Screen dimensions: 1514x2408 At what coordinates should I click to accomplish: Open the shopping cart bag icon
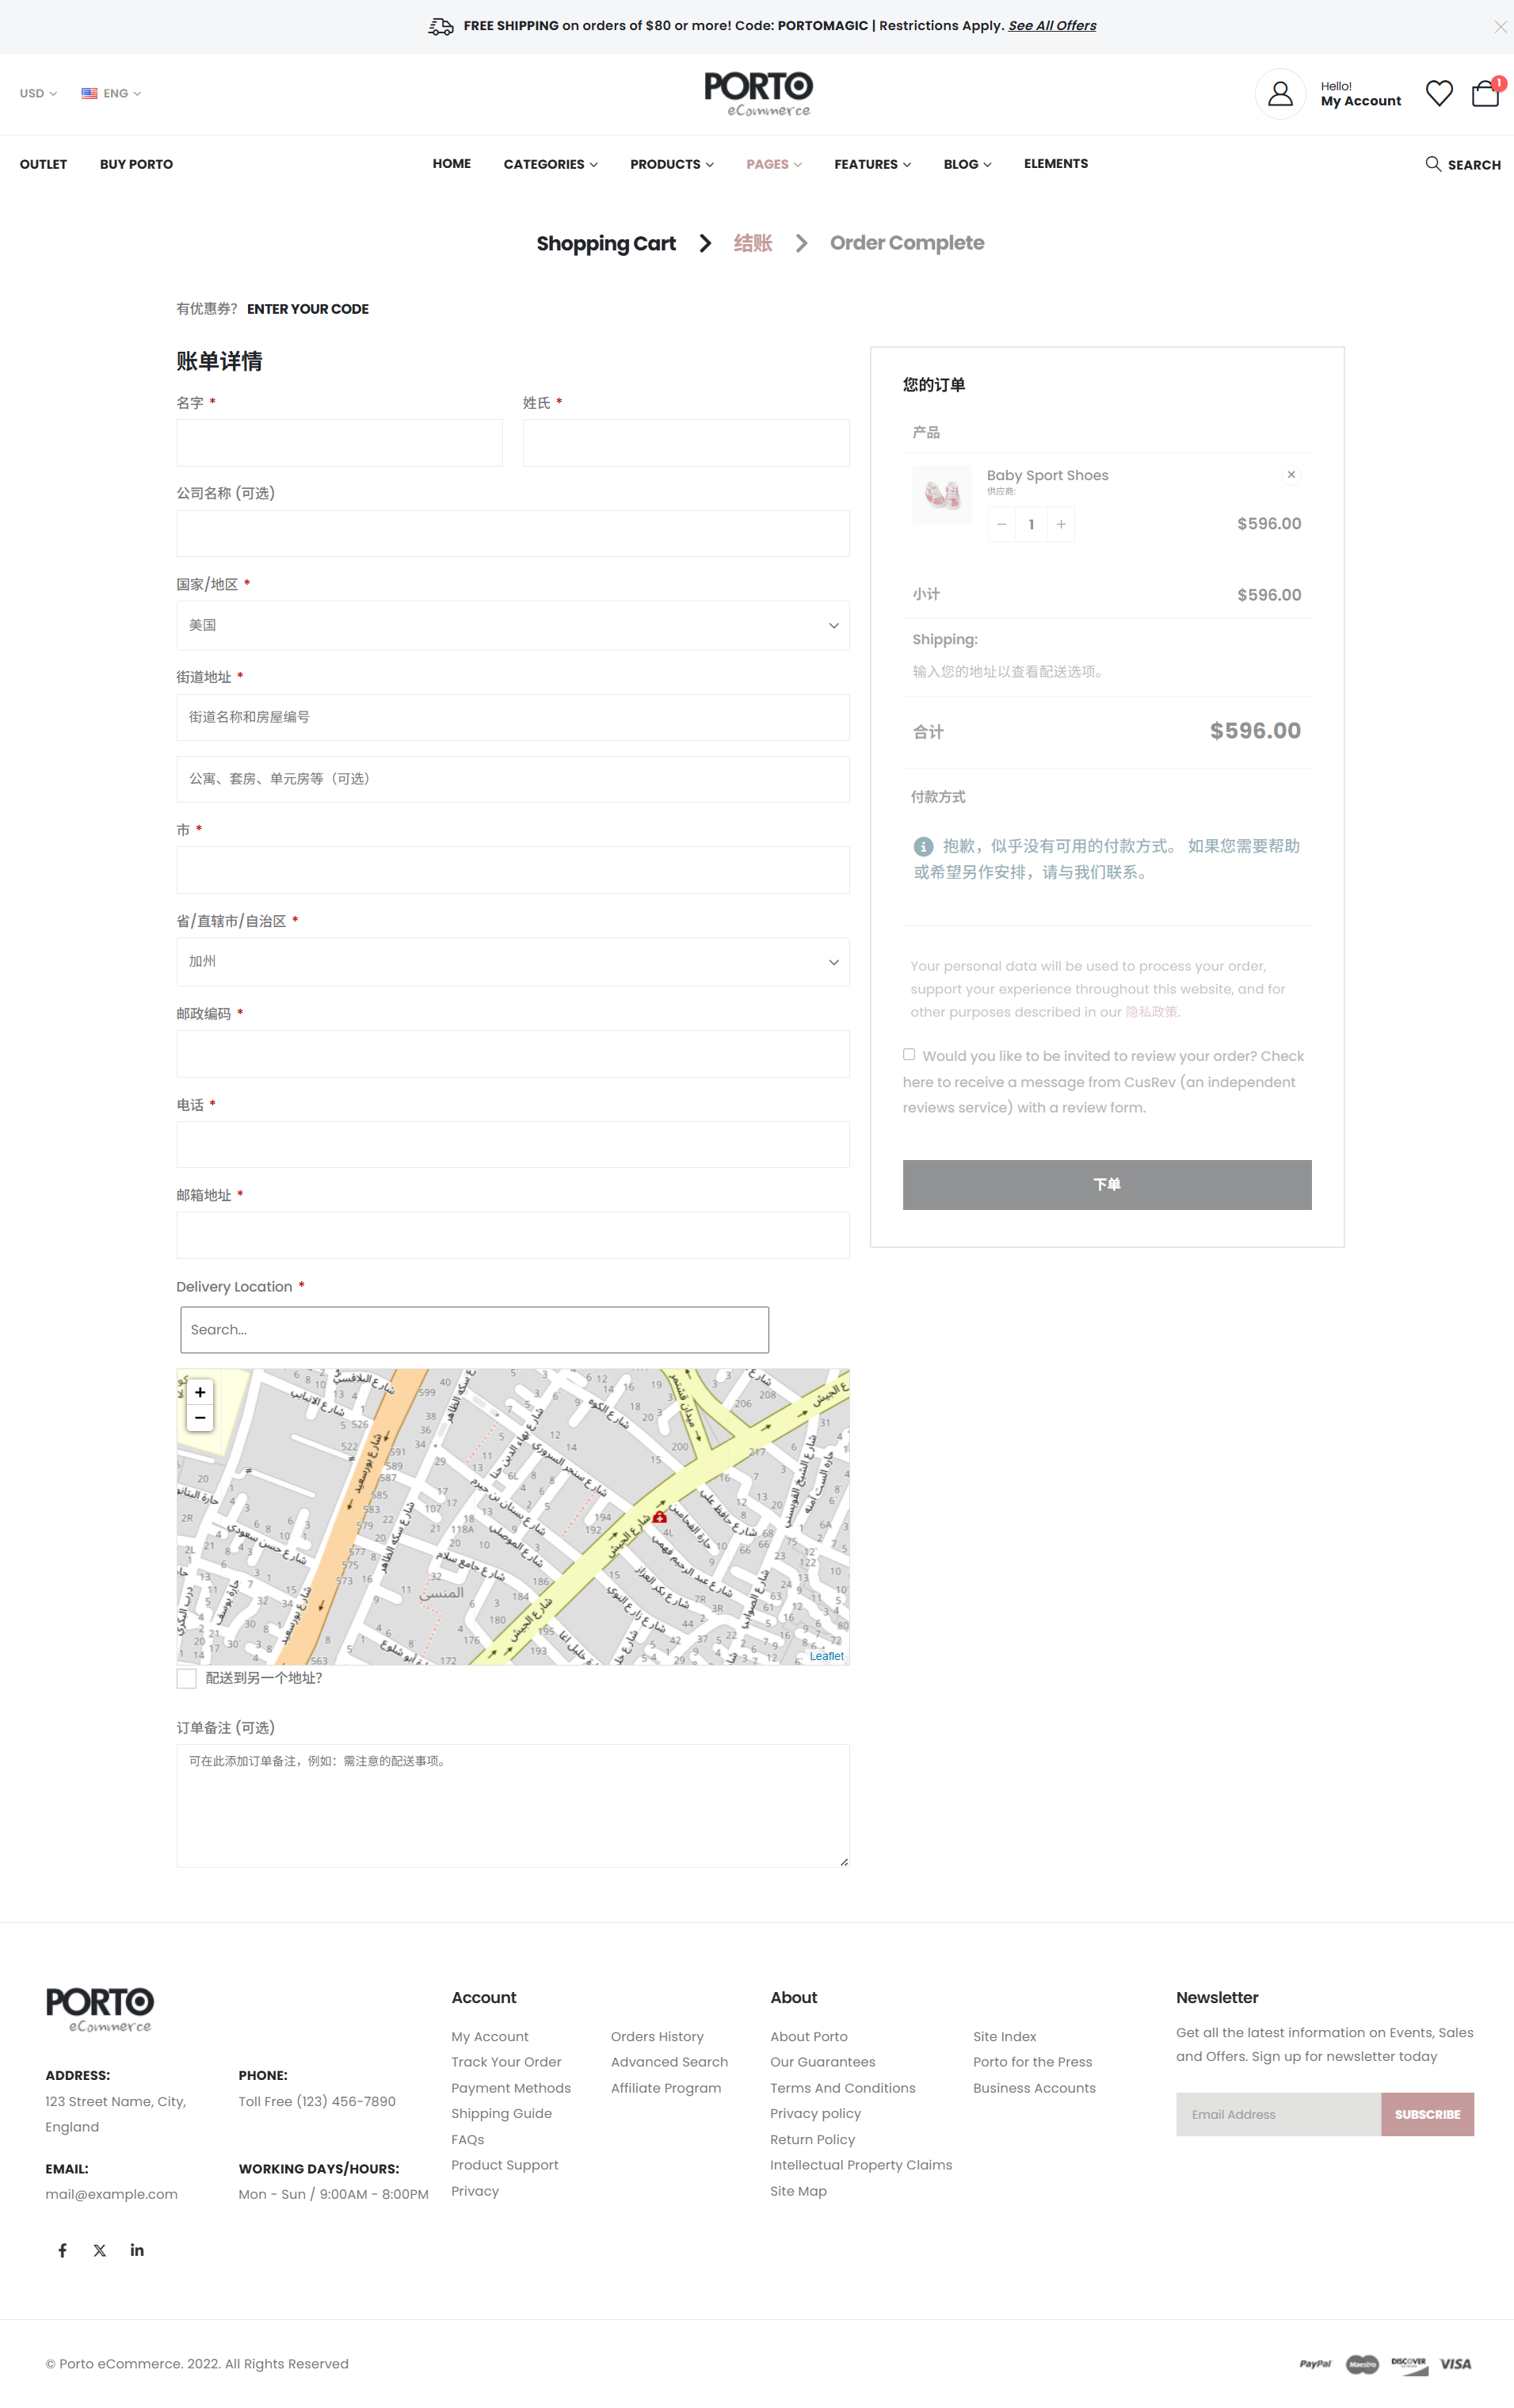1484,94
